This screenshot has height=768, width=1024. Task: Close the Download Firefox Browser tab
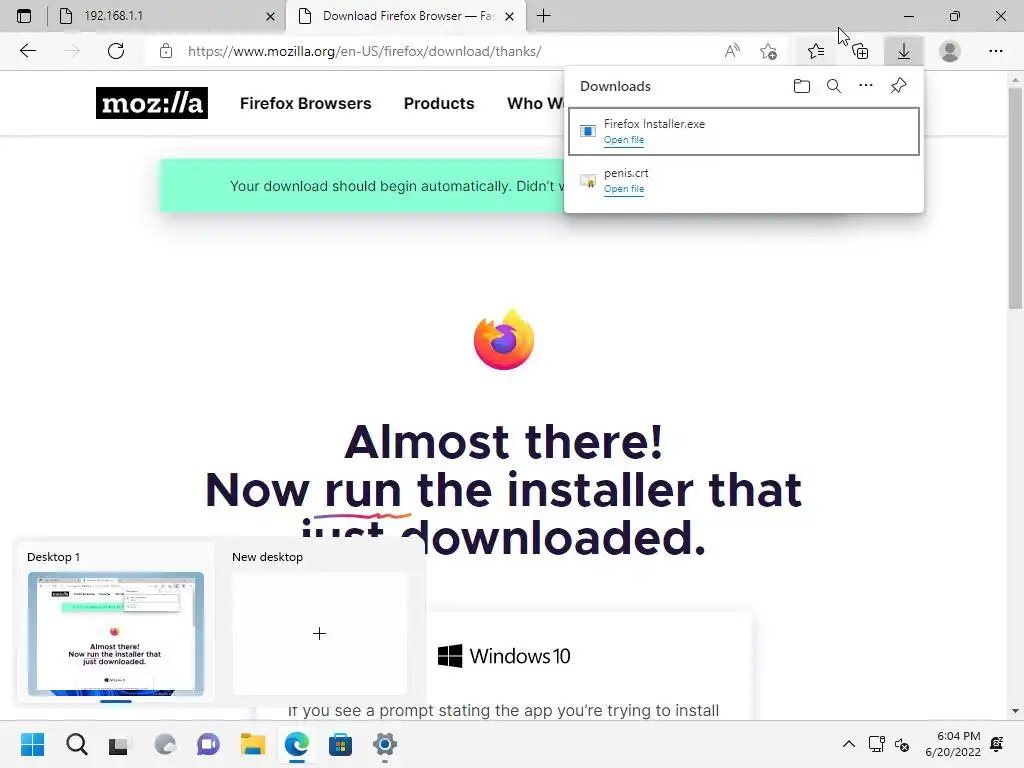point(509,16)
